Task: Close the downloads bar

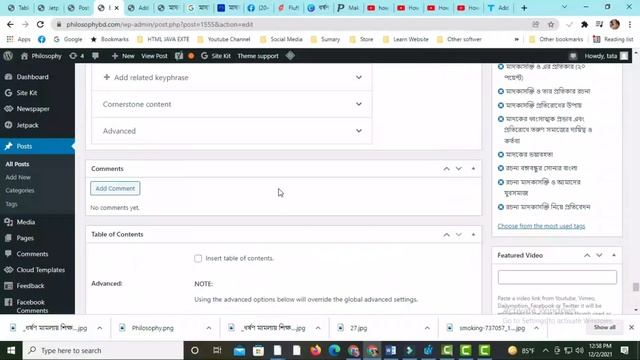Action: point(631,327)
